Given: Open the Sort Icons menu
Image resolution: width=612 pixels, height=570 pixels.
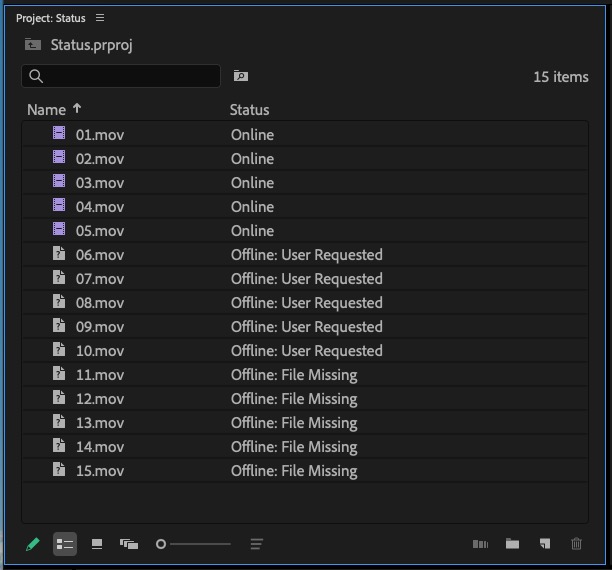Looking at the screenshot, I should [x=256, y=544].
